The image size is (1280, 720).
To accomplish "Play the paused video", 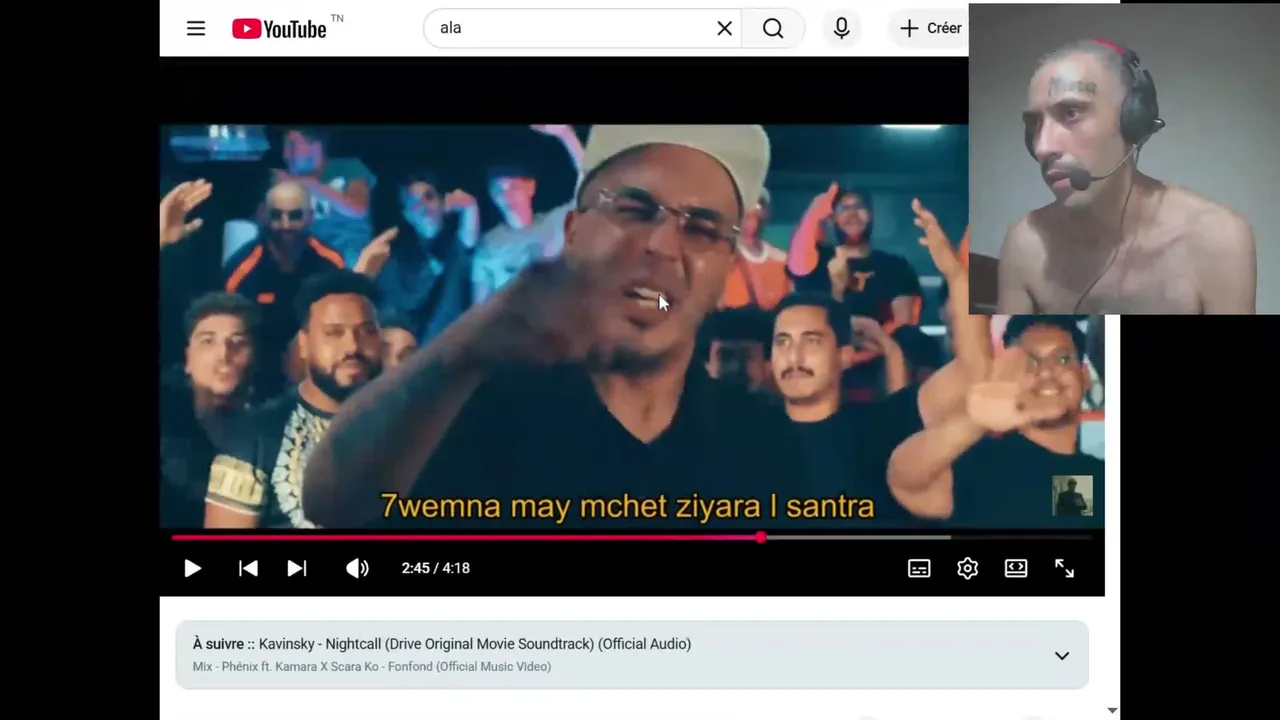I will coord(192,568).
